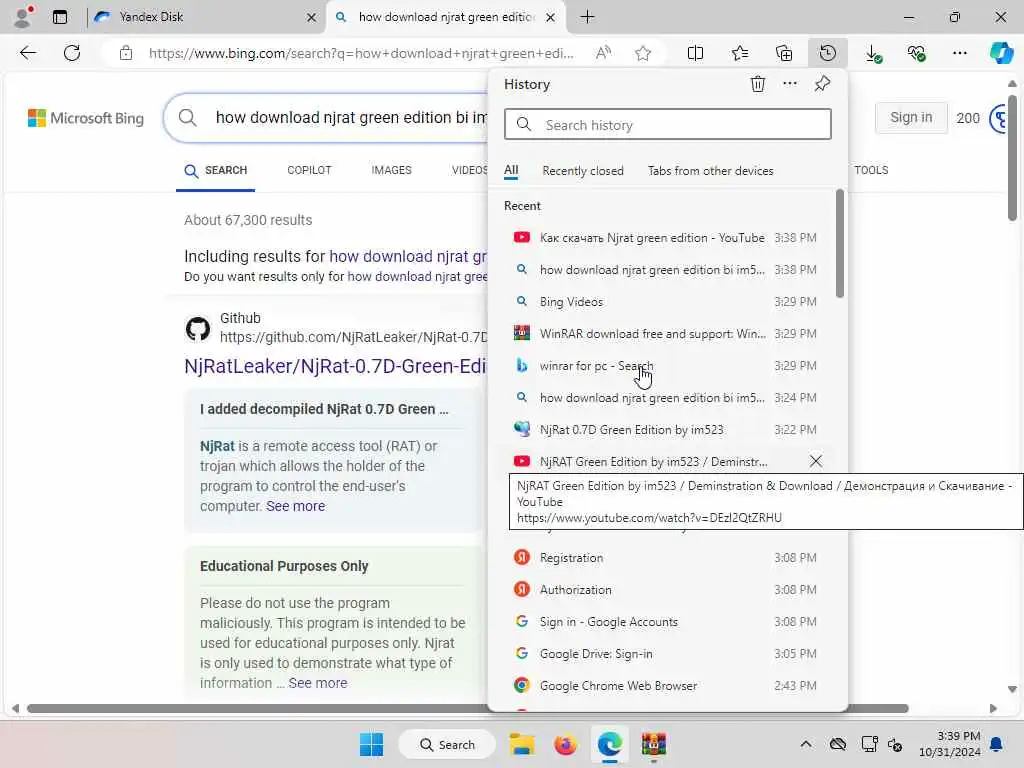Screen dimensions: 1024x768
Task: Open Google Drive: Sign-in history entry
Action: [x=666, y=654]
